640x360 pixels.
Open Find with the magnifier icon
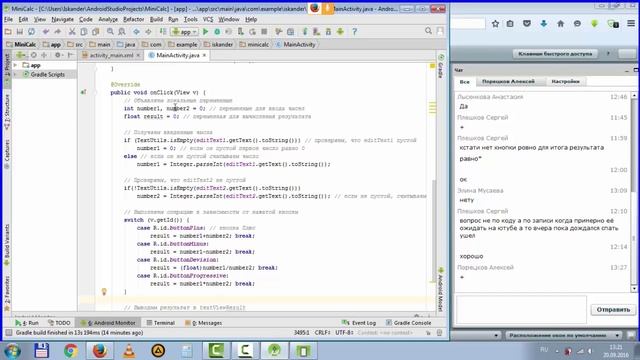(110, 31)
